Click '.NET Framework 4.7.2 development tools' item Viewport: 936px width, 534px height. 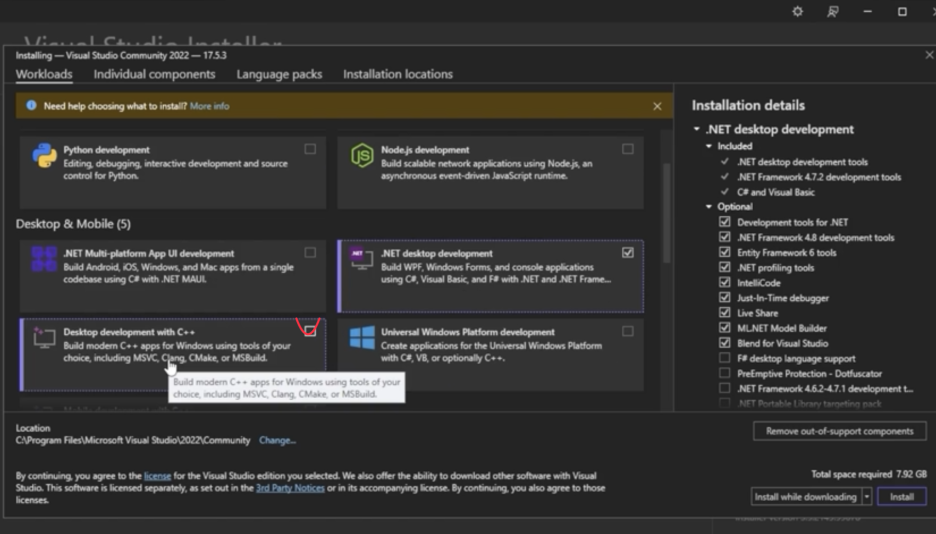click(819, 177)
